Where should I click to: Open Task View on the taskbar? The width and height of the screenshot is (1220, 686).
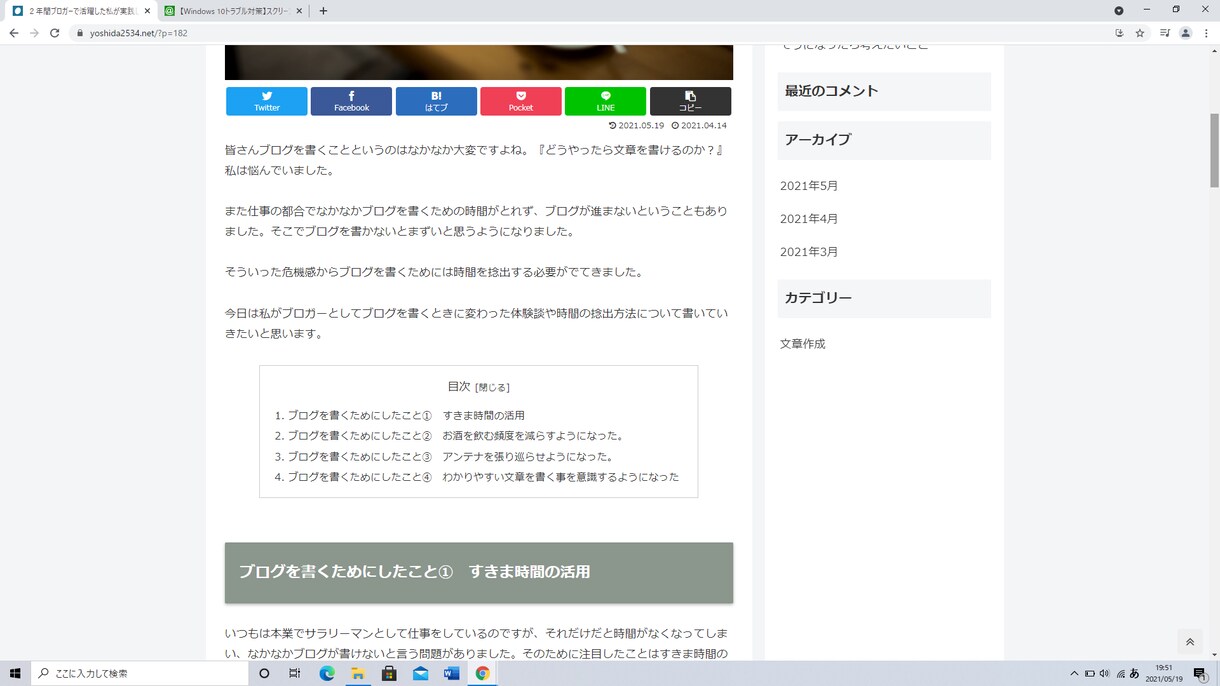coord(294,673)
